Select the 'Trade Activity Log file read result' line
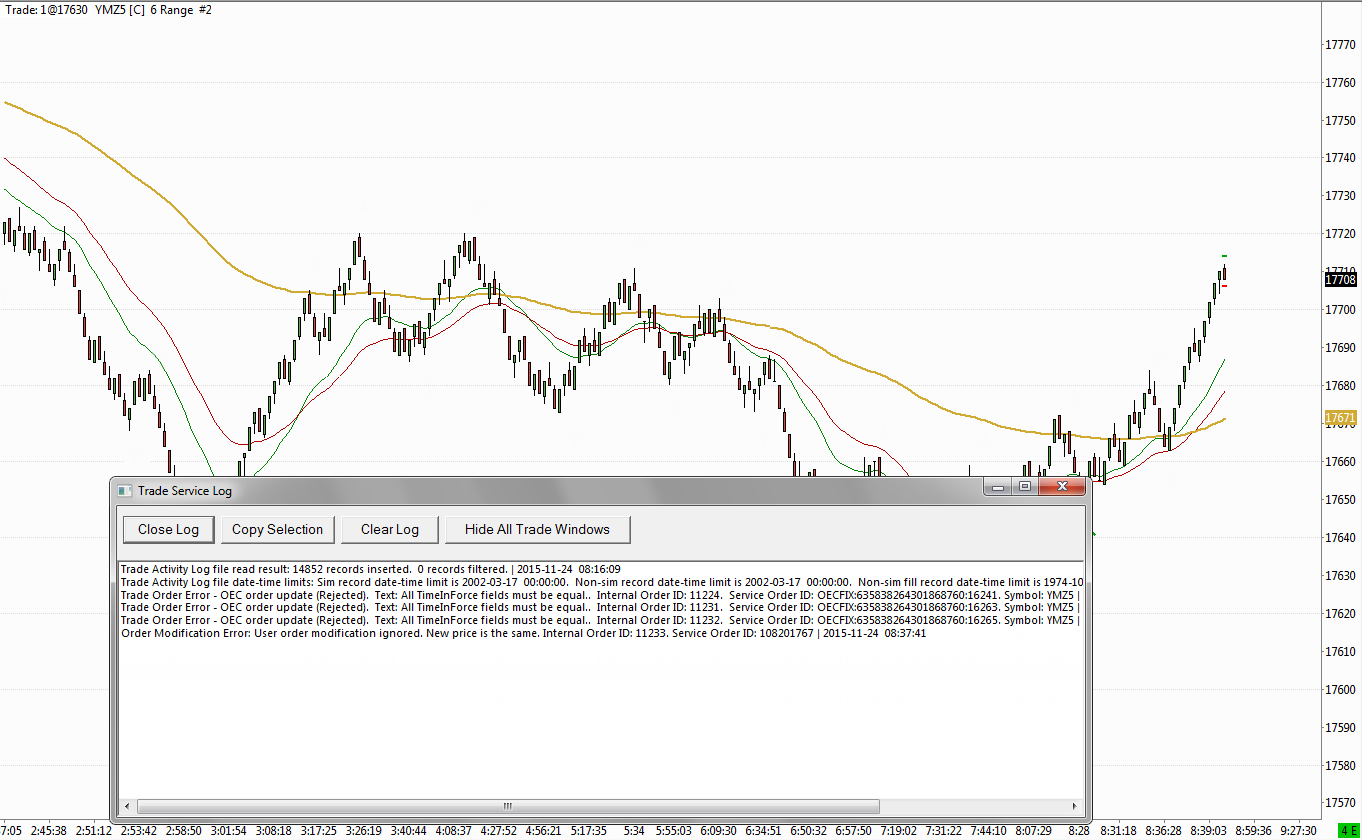This screenshot has height=840, width=1362. pos(370,569)
